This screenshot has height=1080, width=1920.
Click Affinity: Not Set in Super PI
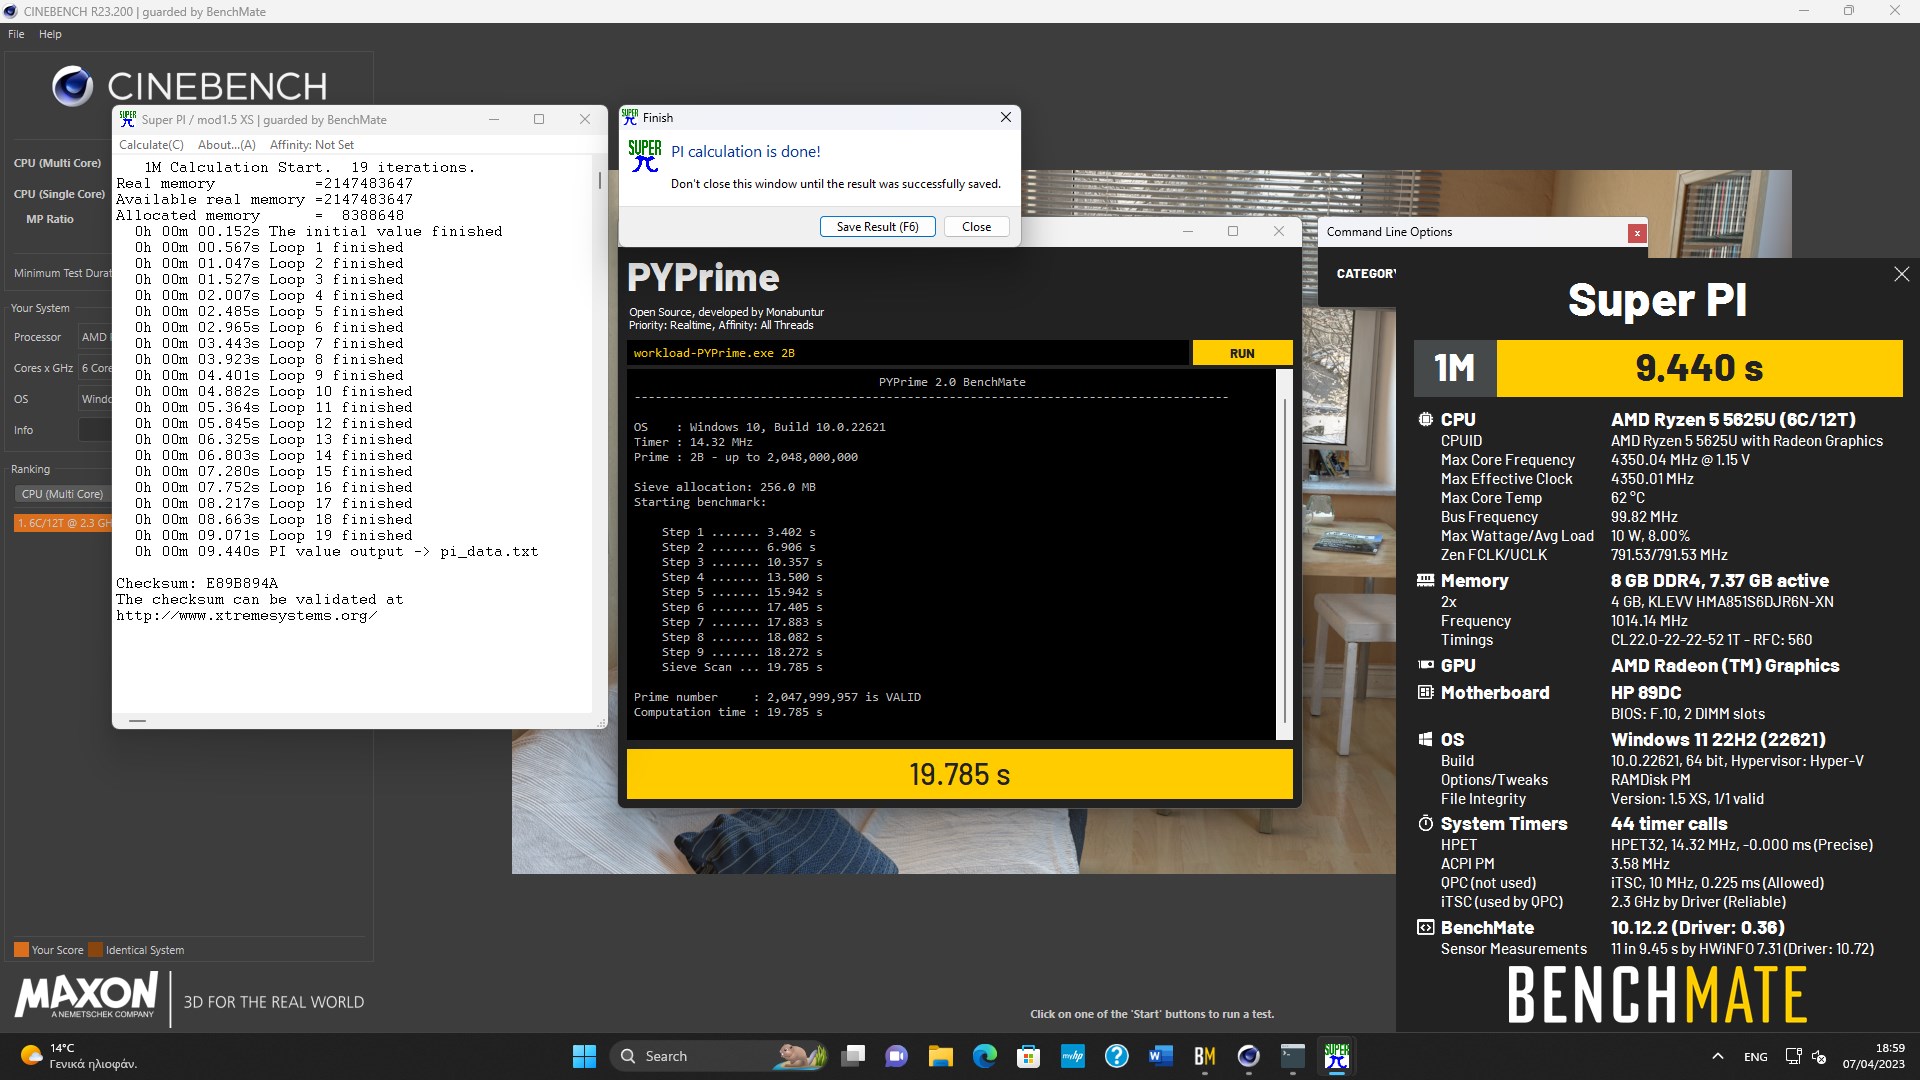pyautogui.click(x=312, y=145)
